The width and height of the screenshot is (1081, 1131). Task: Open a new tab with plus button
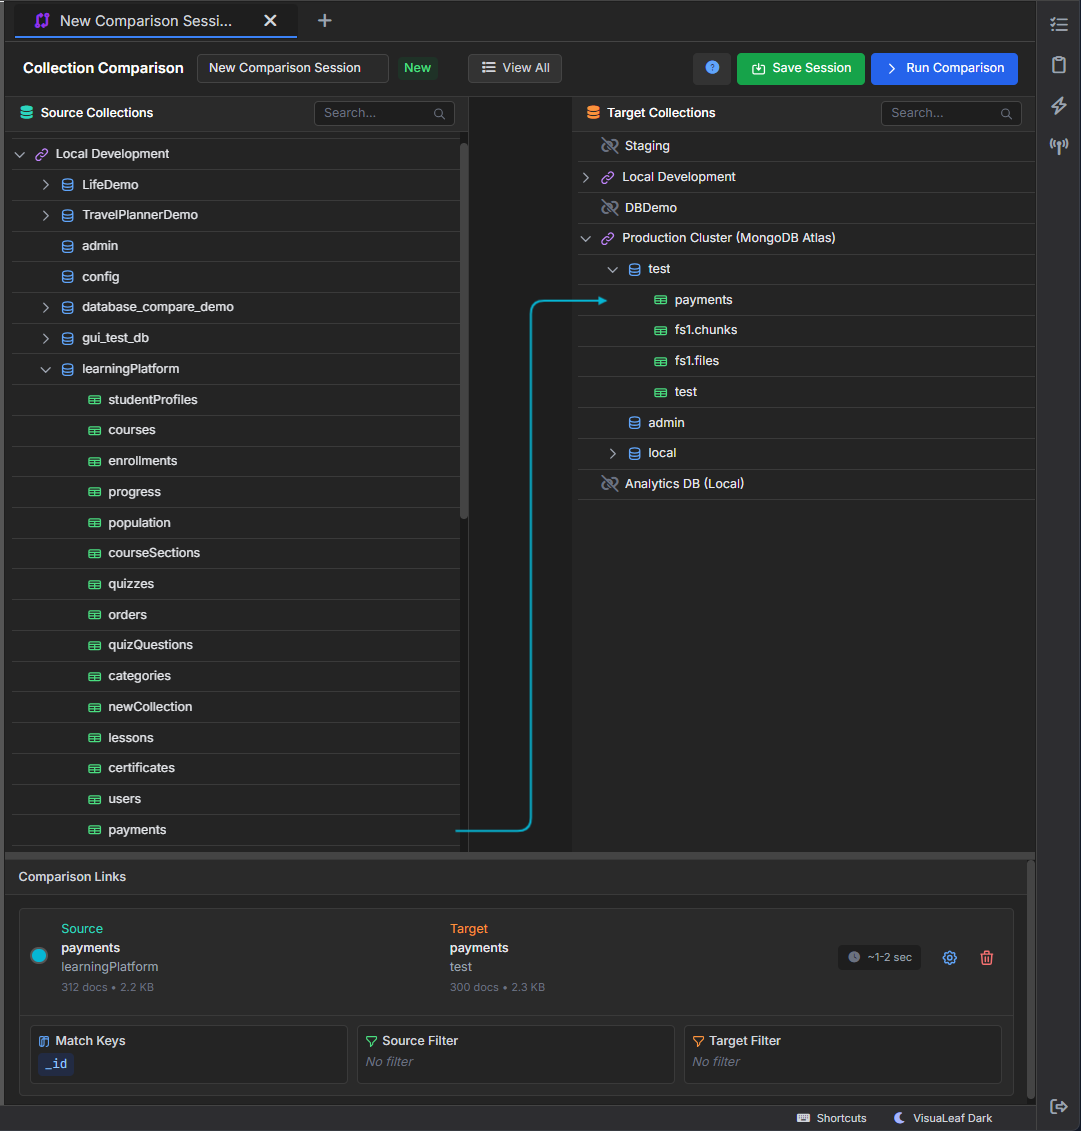[325, 21]
